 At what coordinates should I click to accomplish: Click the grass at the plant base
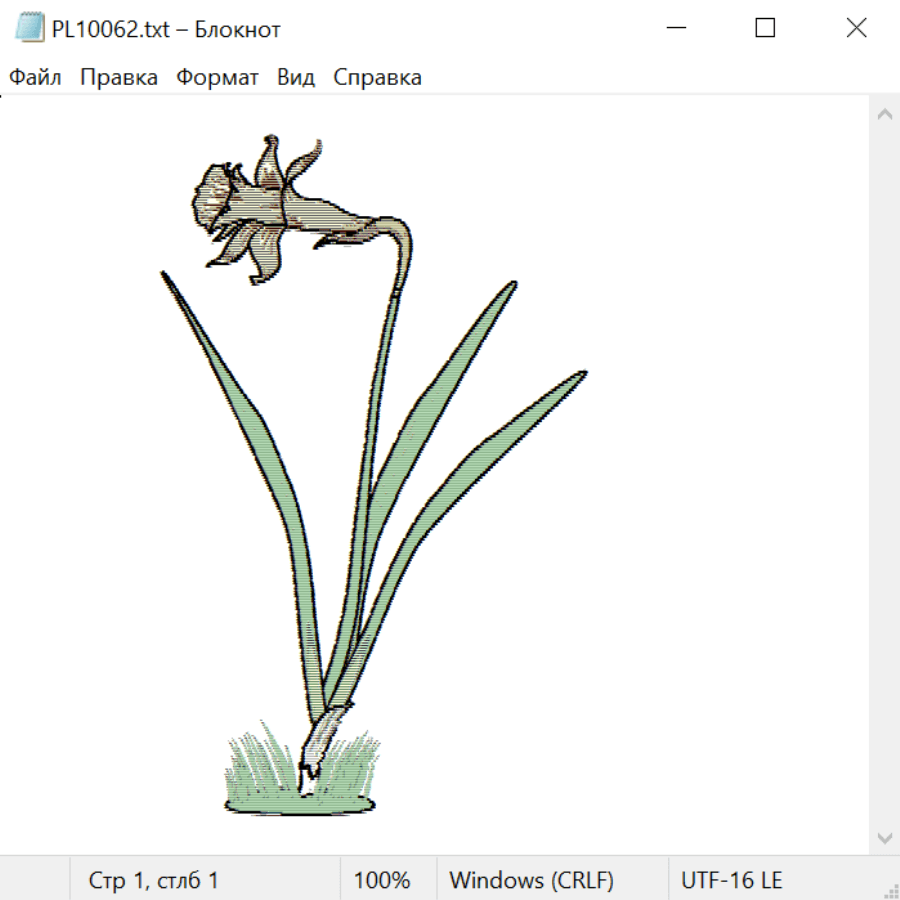[298, 785]
